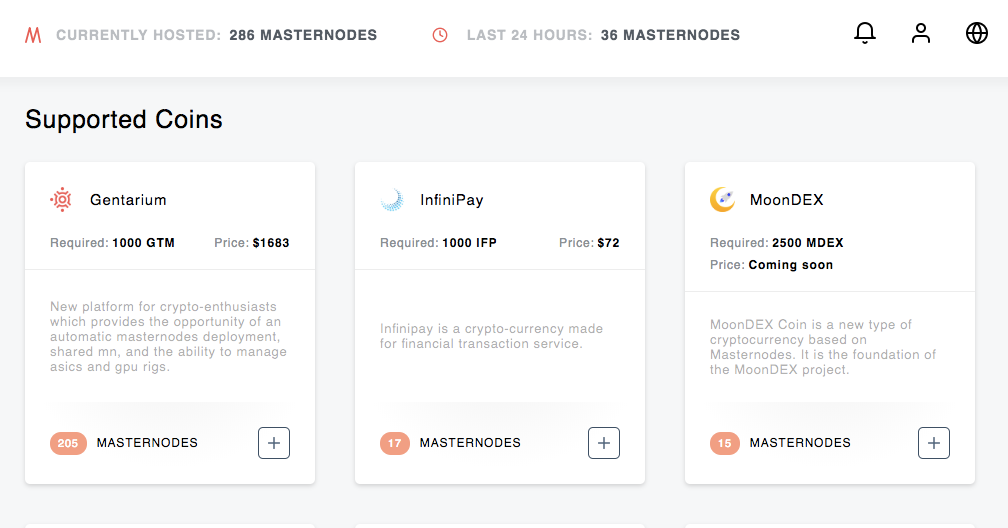Open the Gentarium coin title
The width and height of the screenshot is (1008, 528).
tap(128, 200)
